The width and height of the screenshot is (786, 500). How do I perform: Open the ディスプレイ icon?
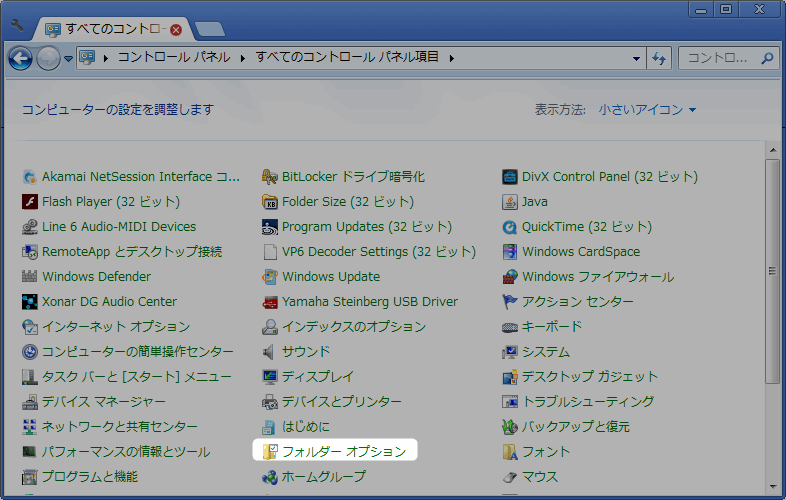[x=270, y=377]
